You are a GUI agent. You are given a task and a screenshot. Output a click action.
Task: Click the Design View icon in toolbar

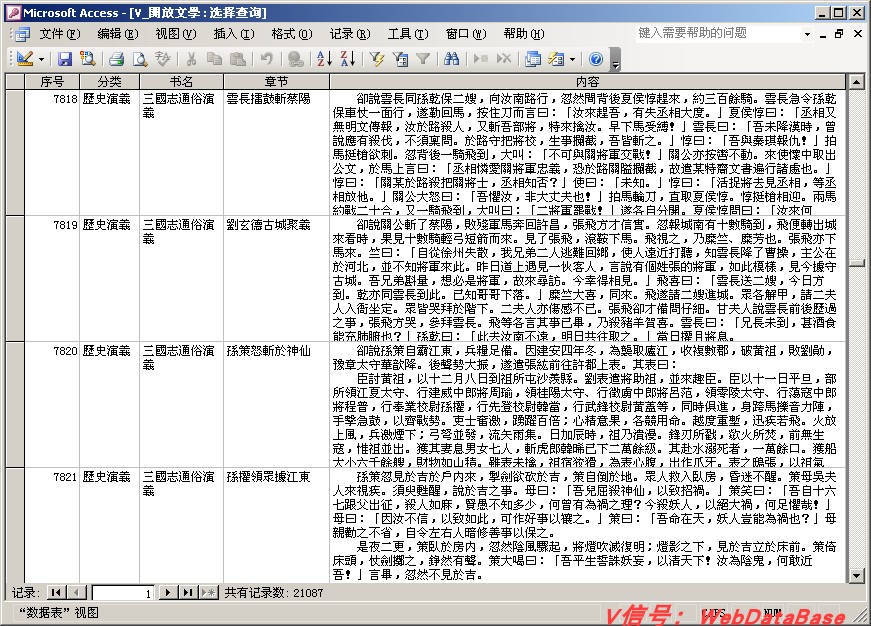24,58
